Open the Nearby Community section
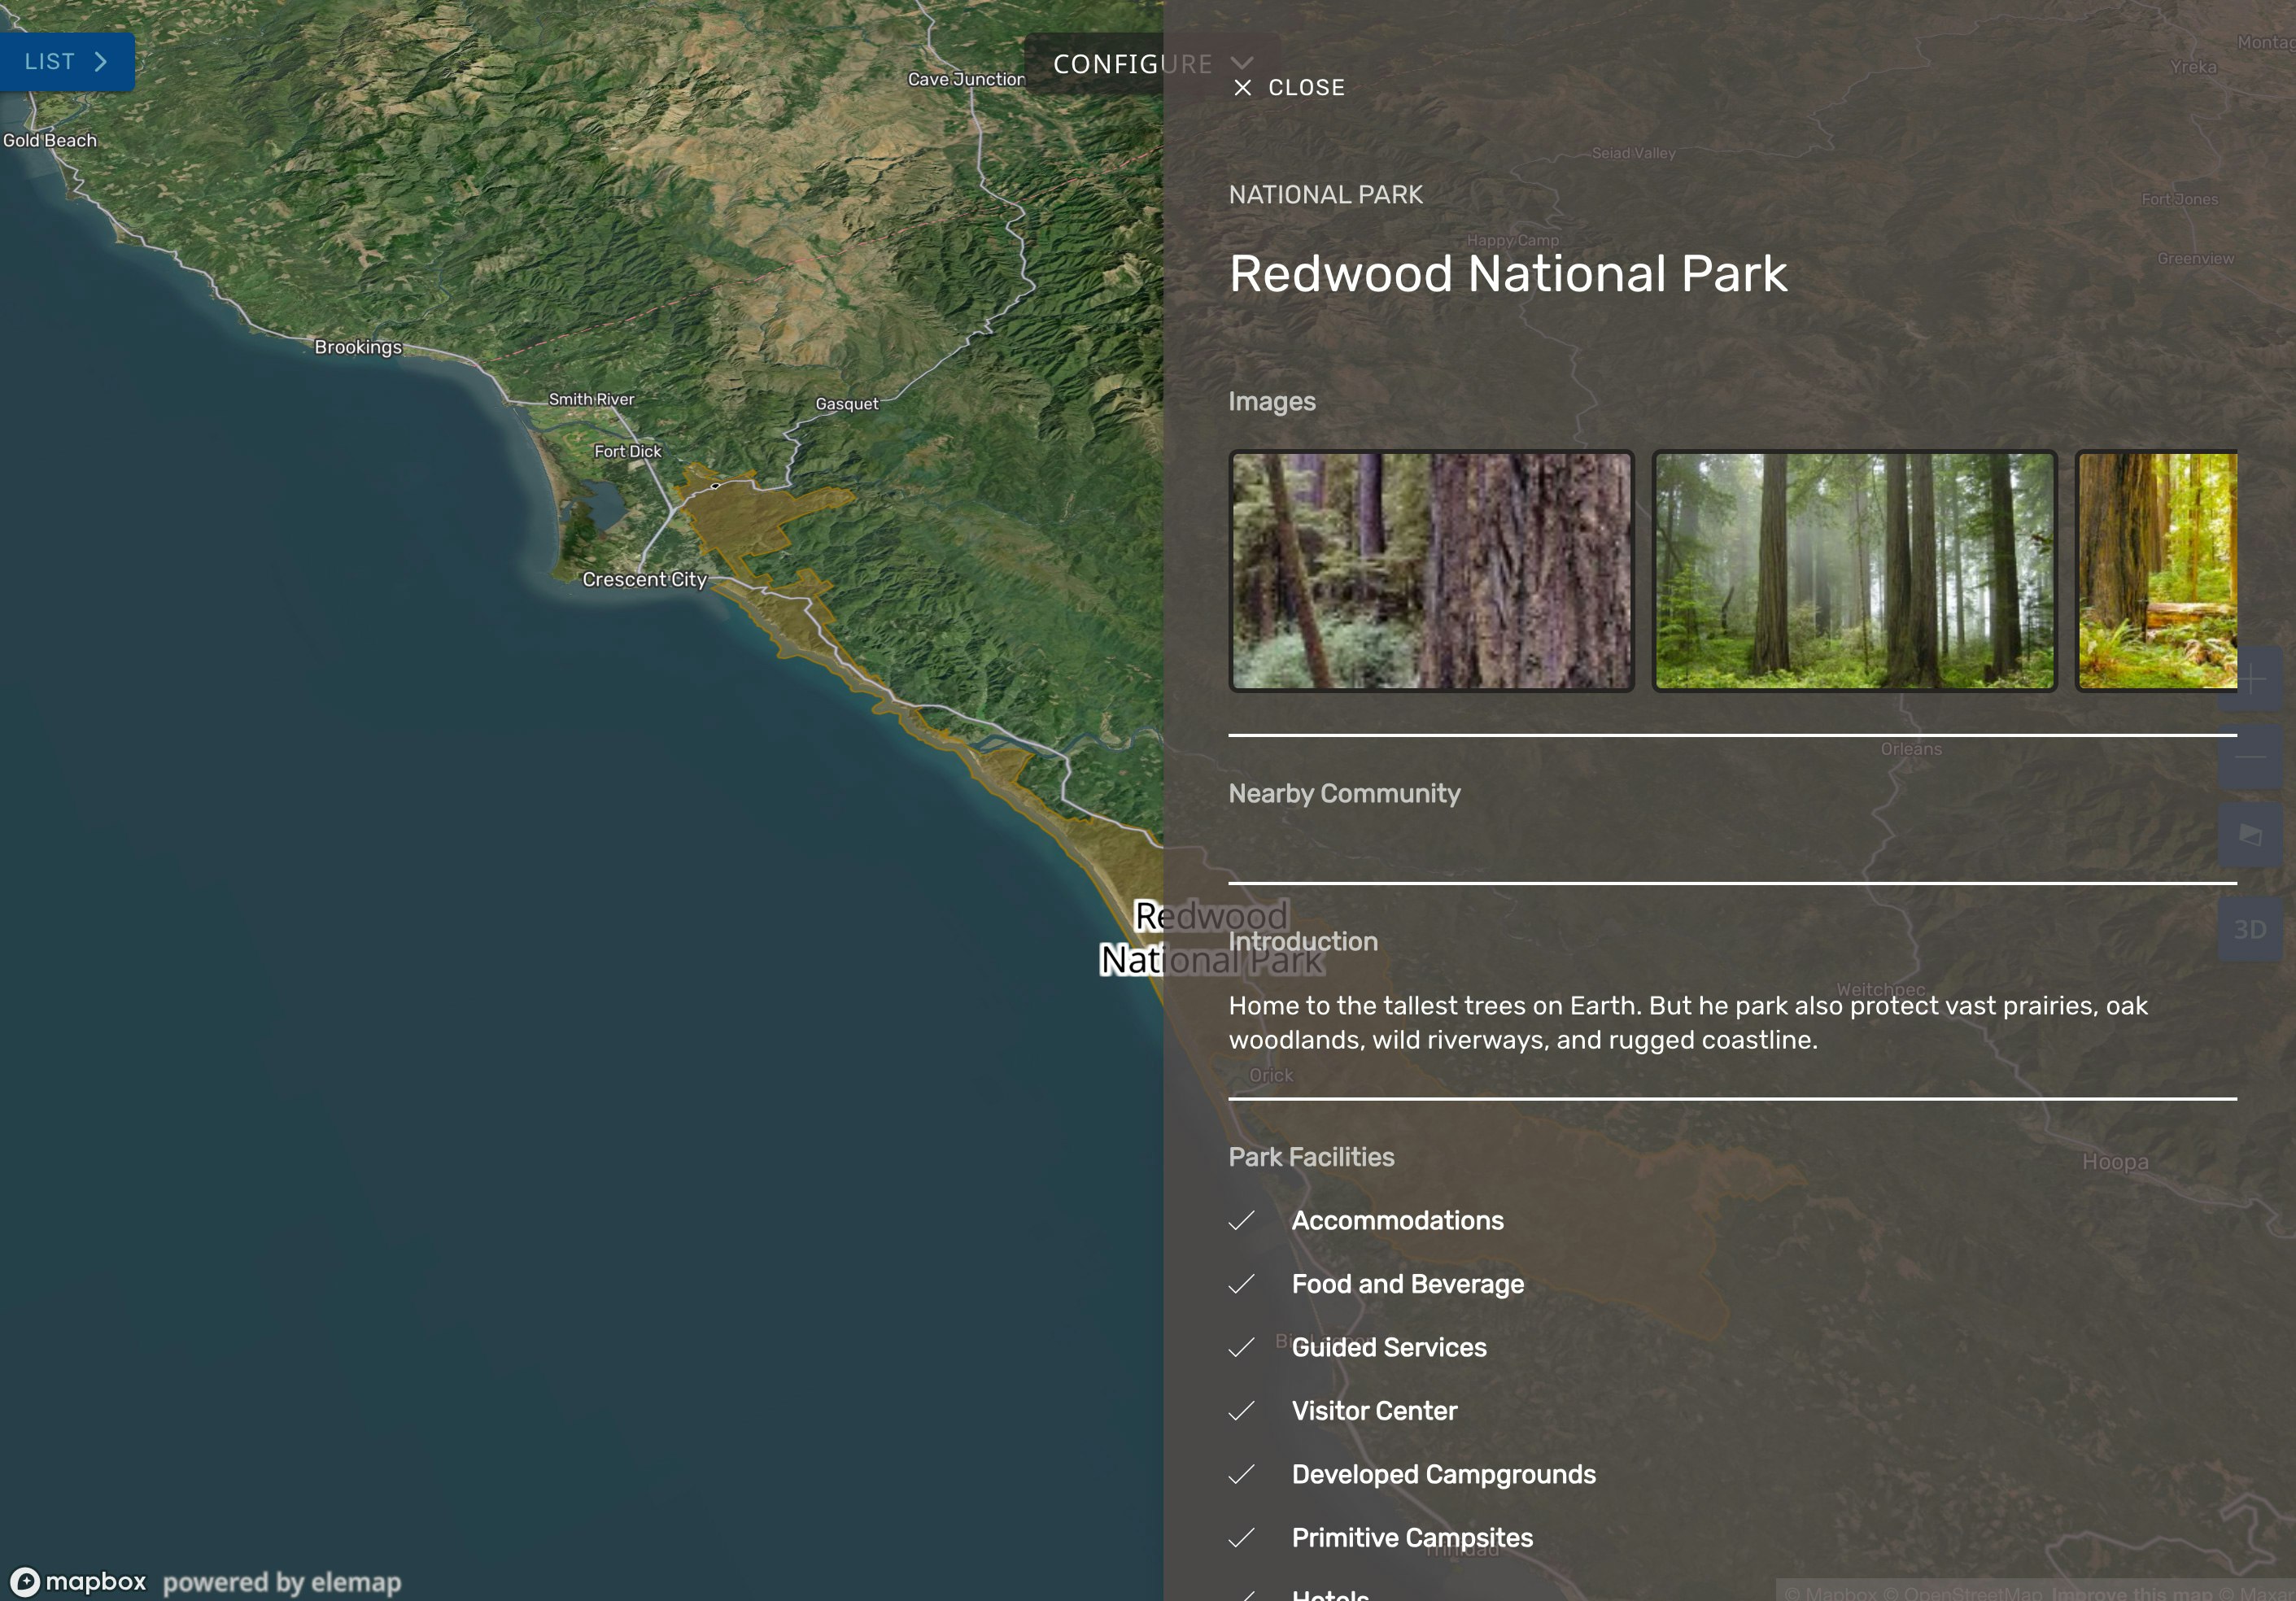2296x1601 pixels. [1345, 793]
